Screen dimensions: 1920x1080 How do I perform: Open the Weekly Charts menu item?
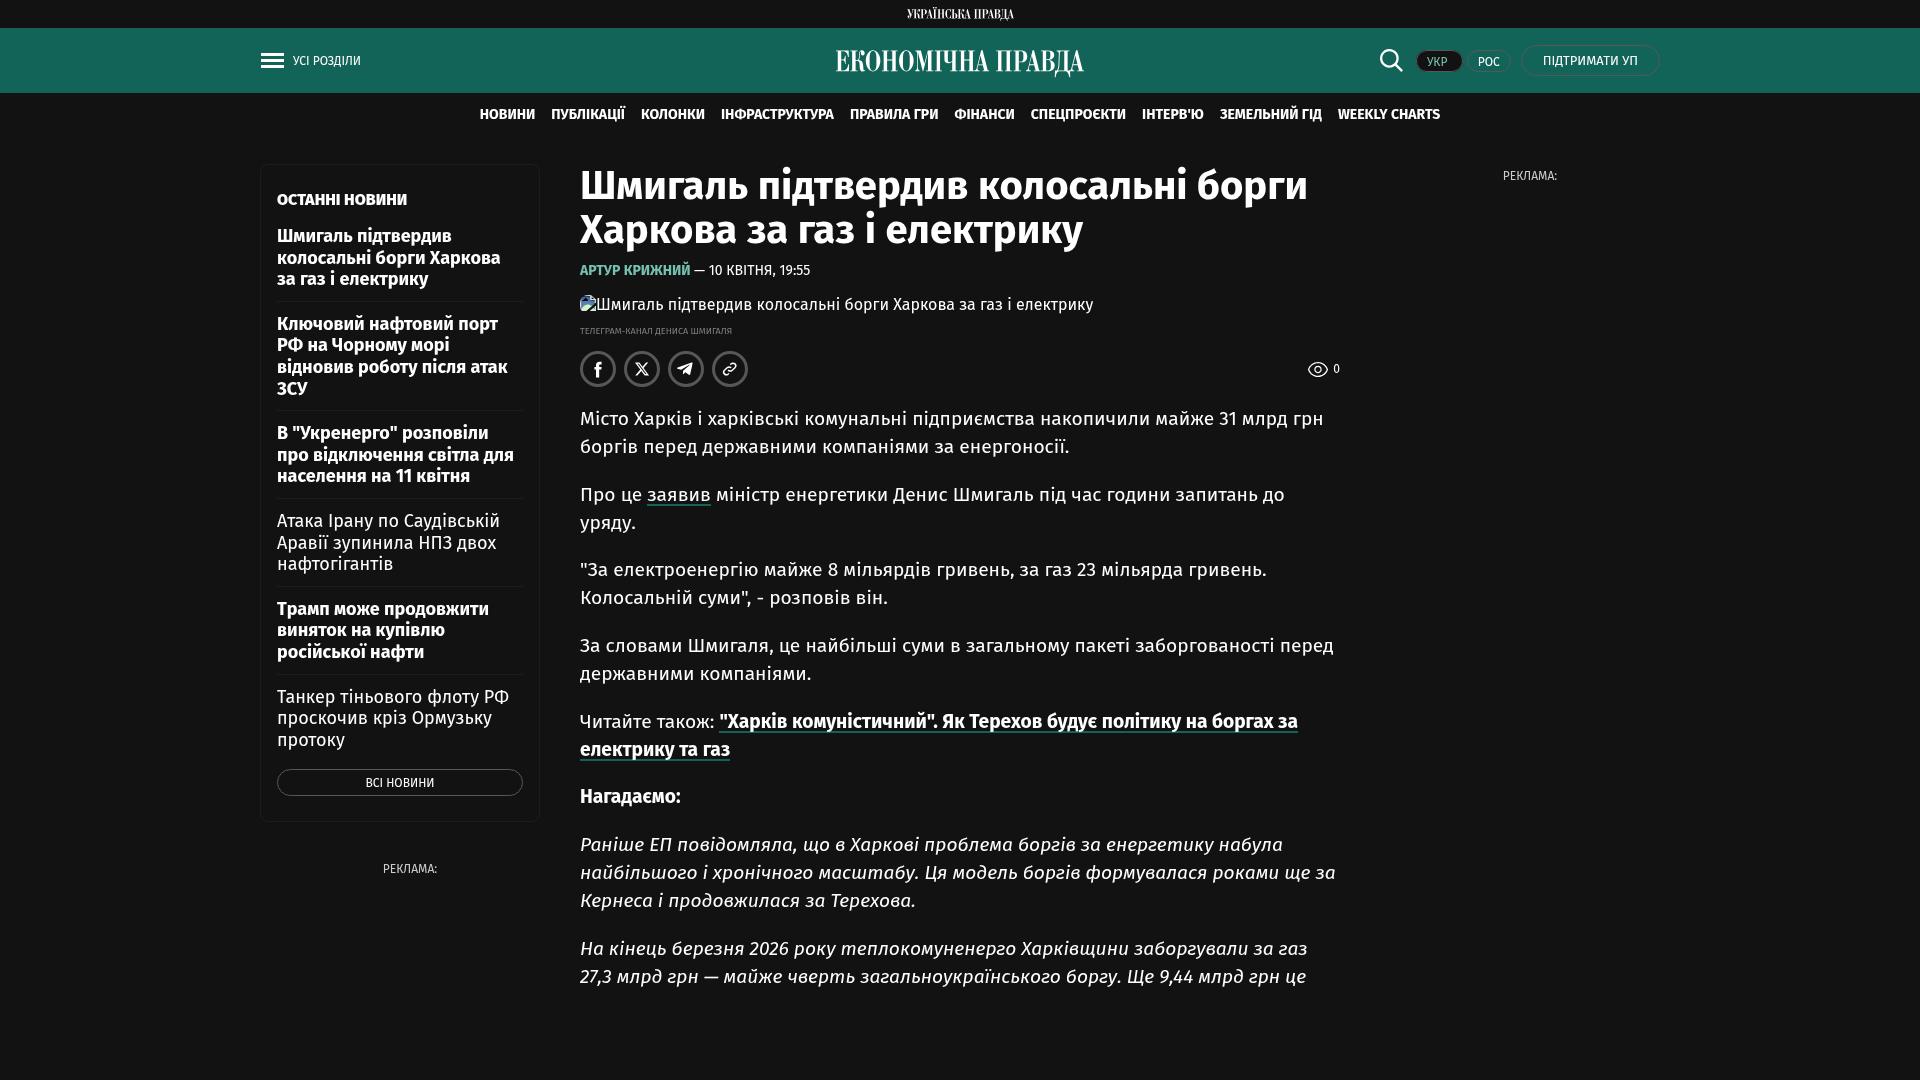(x=1388, y=115)
